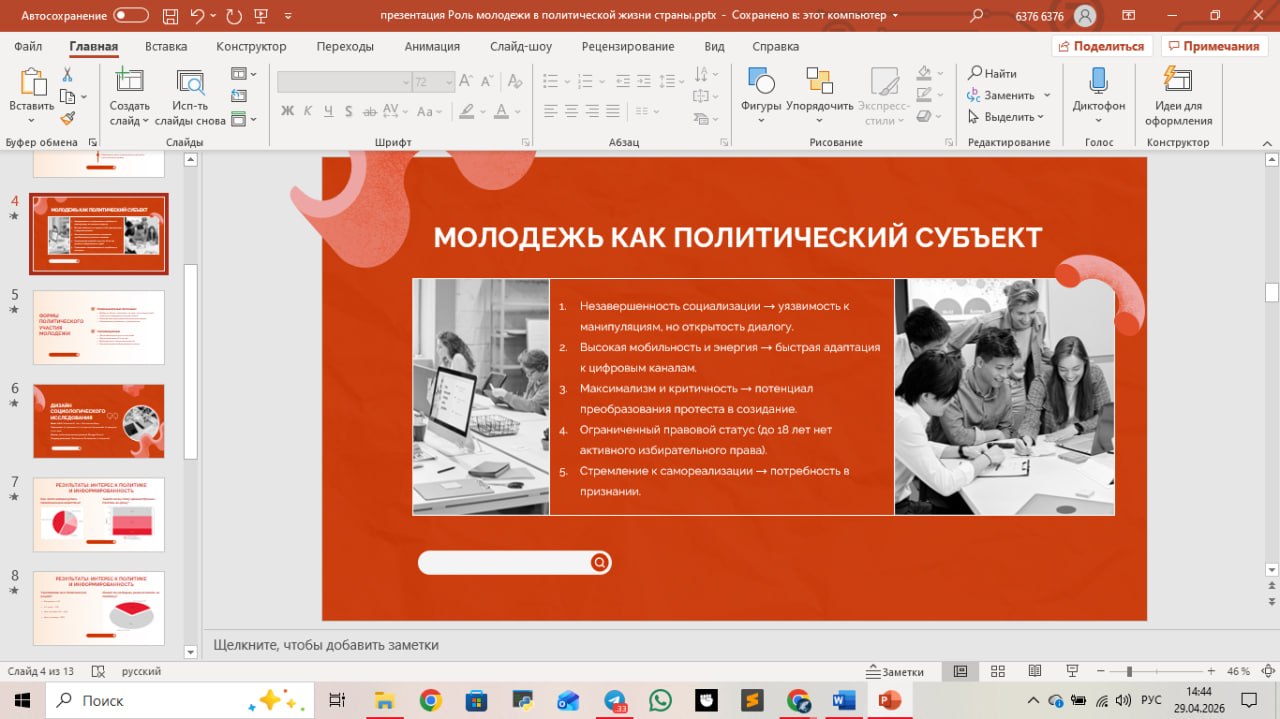The width and height of the screenshot is (1280, 719).
Task: Click the Task View taskbar icon
Action: click(x=338, y=700)
